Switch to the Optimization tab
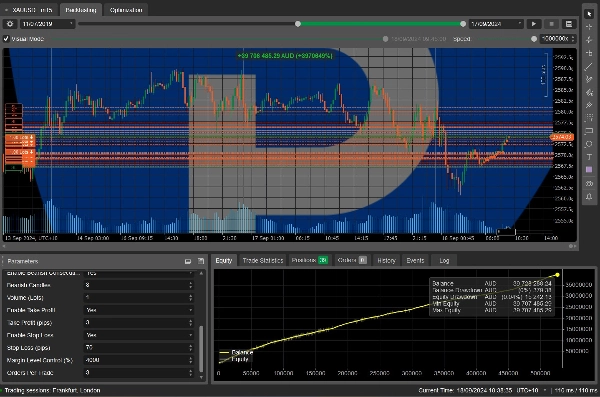Screen dimensions: 600x397 [x=126, y=10]
